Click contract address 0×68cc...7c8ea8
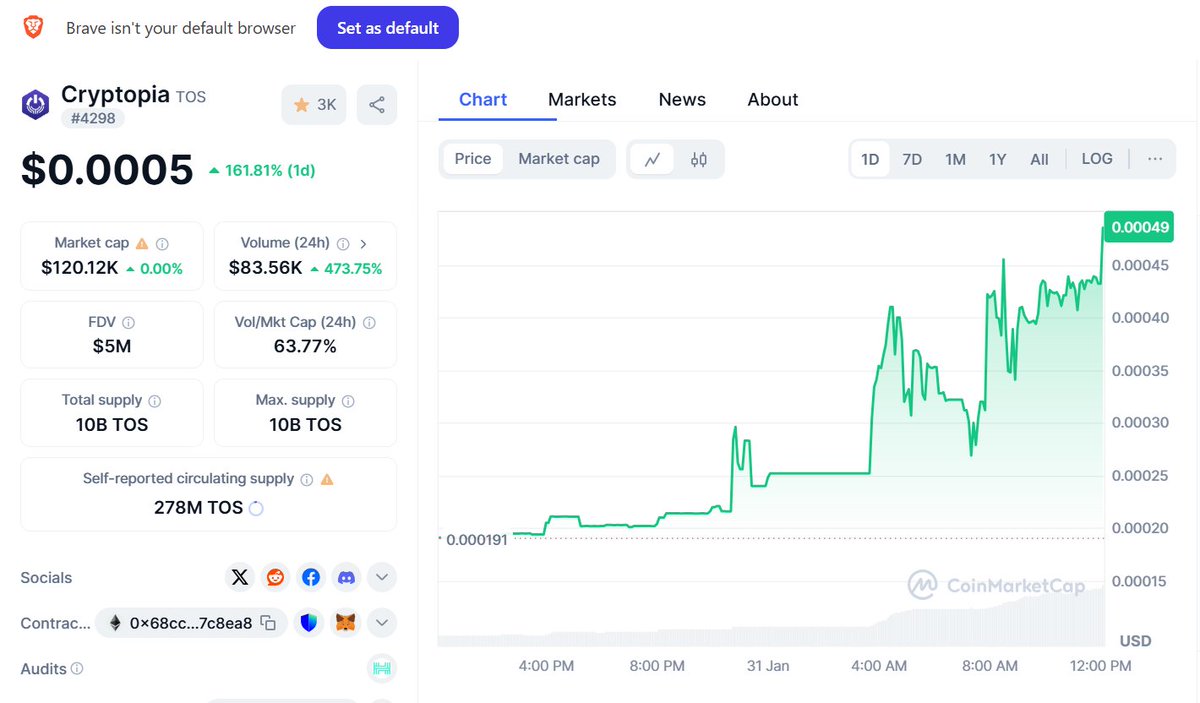 click(191, 623)
